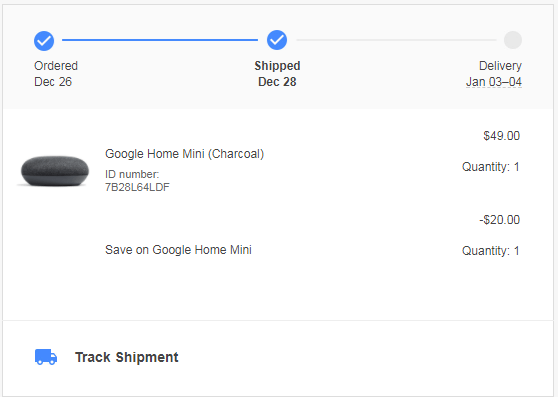Click the blue progress line between Ordered and Shipped
558x397 pixels.
click(160, 40)
